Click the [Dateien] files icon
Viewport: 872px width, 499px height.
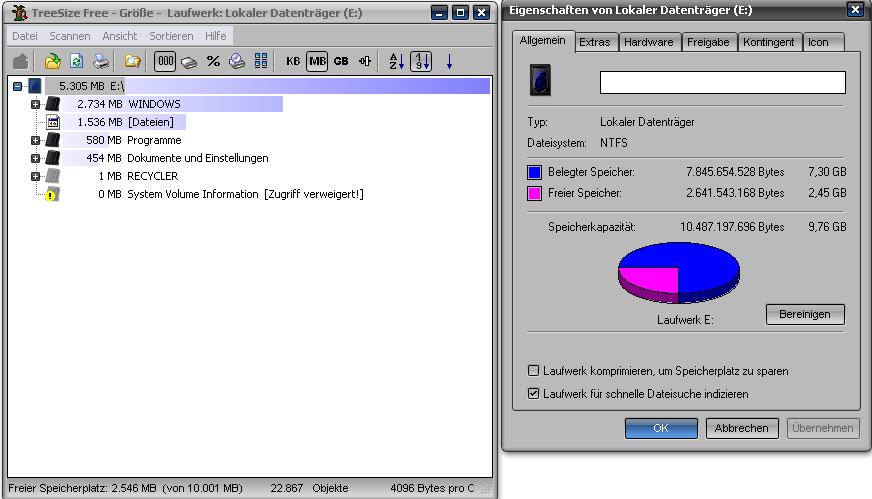[53, 122]
